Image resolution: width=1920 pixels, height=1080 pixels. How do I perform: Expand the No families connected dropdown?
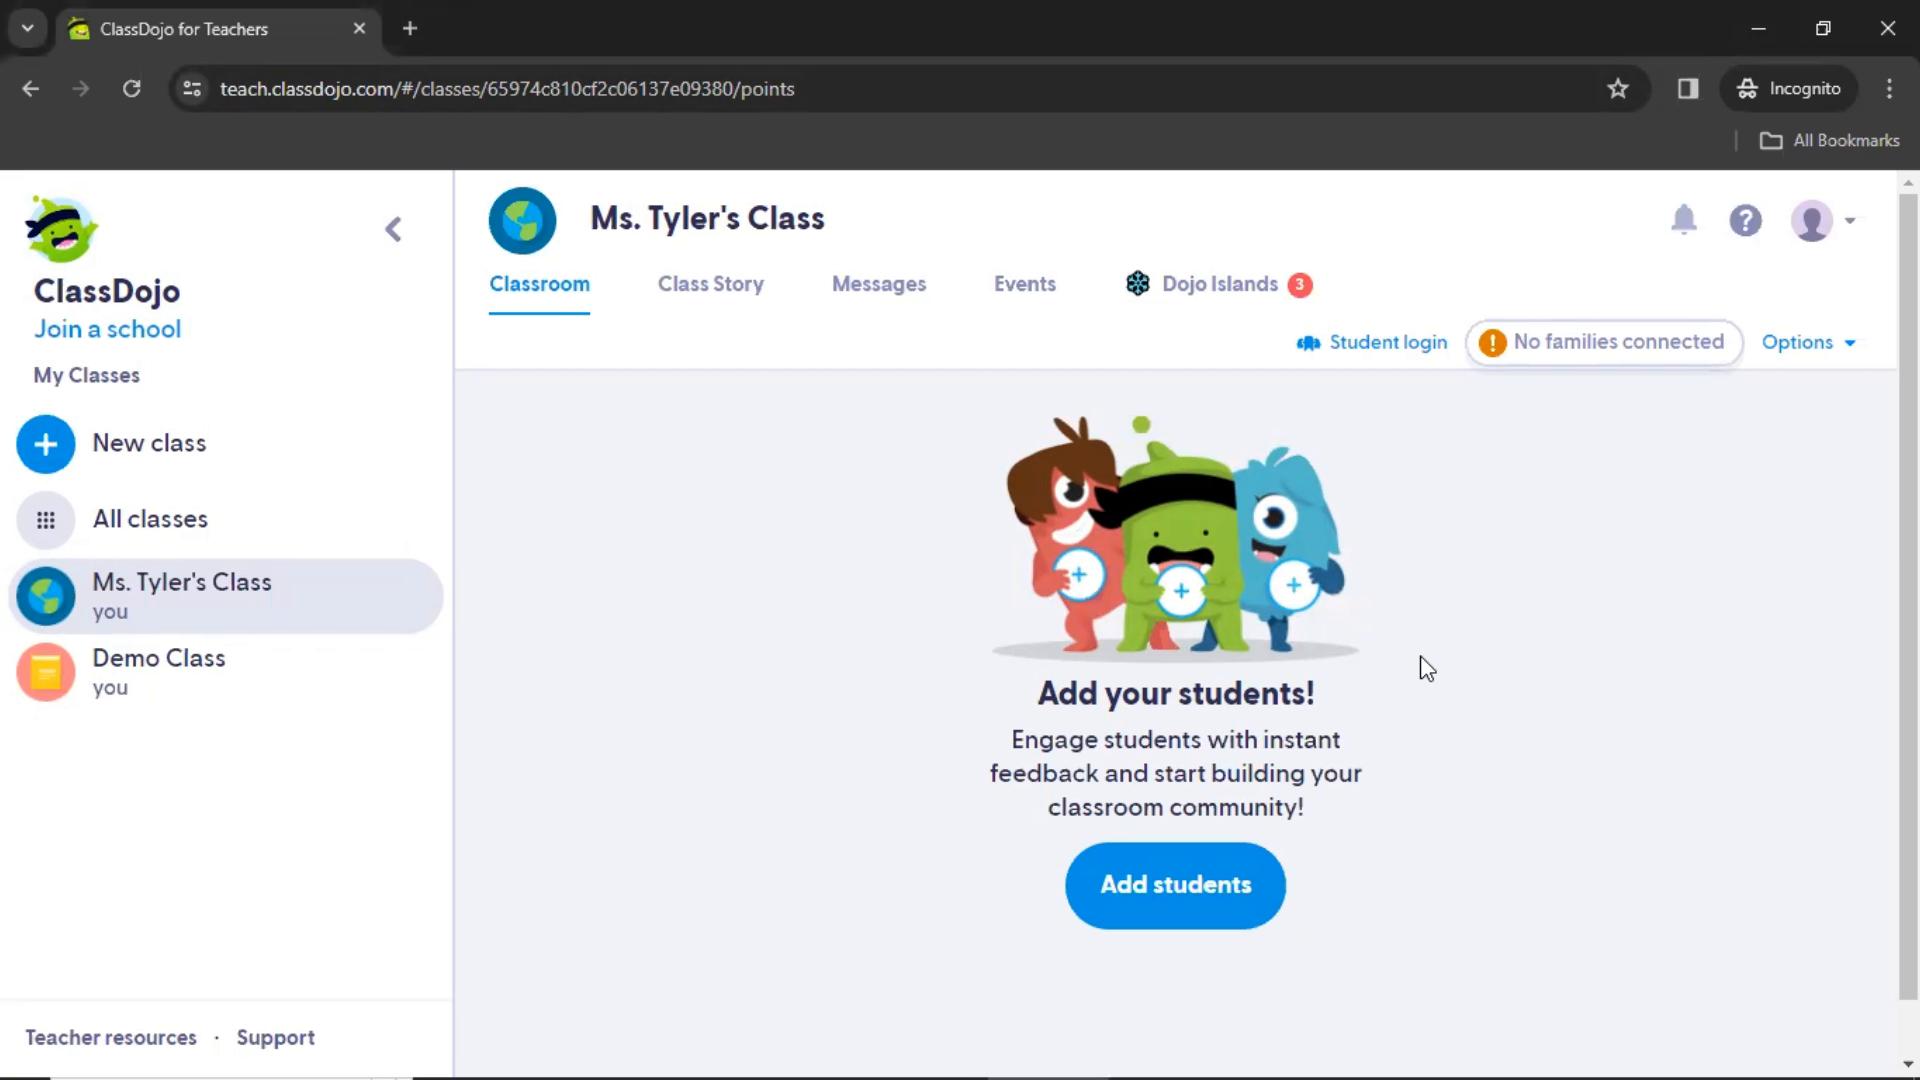click(1601, 342)
